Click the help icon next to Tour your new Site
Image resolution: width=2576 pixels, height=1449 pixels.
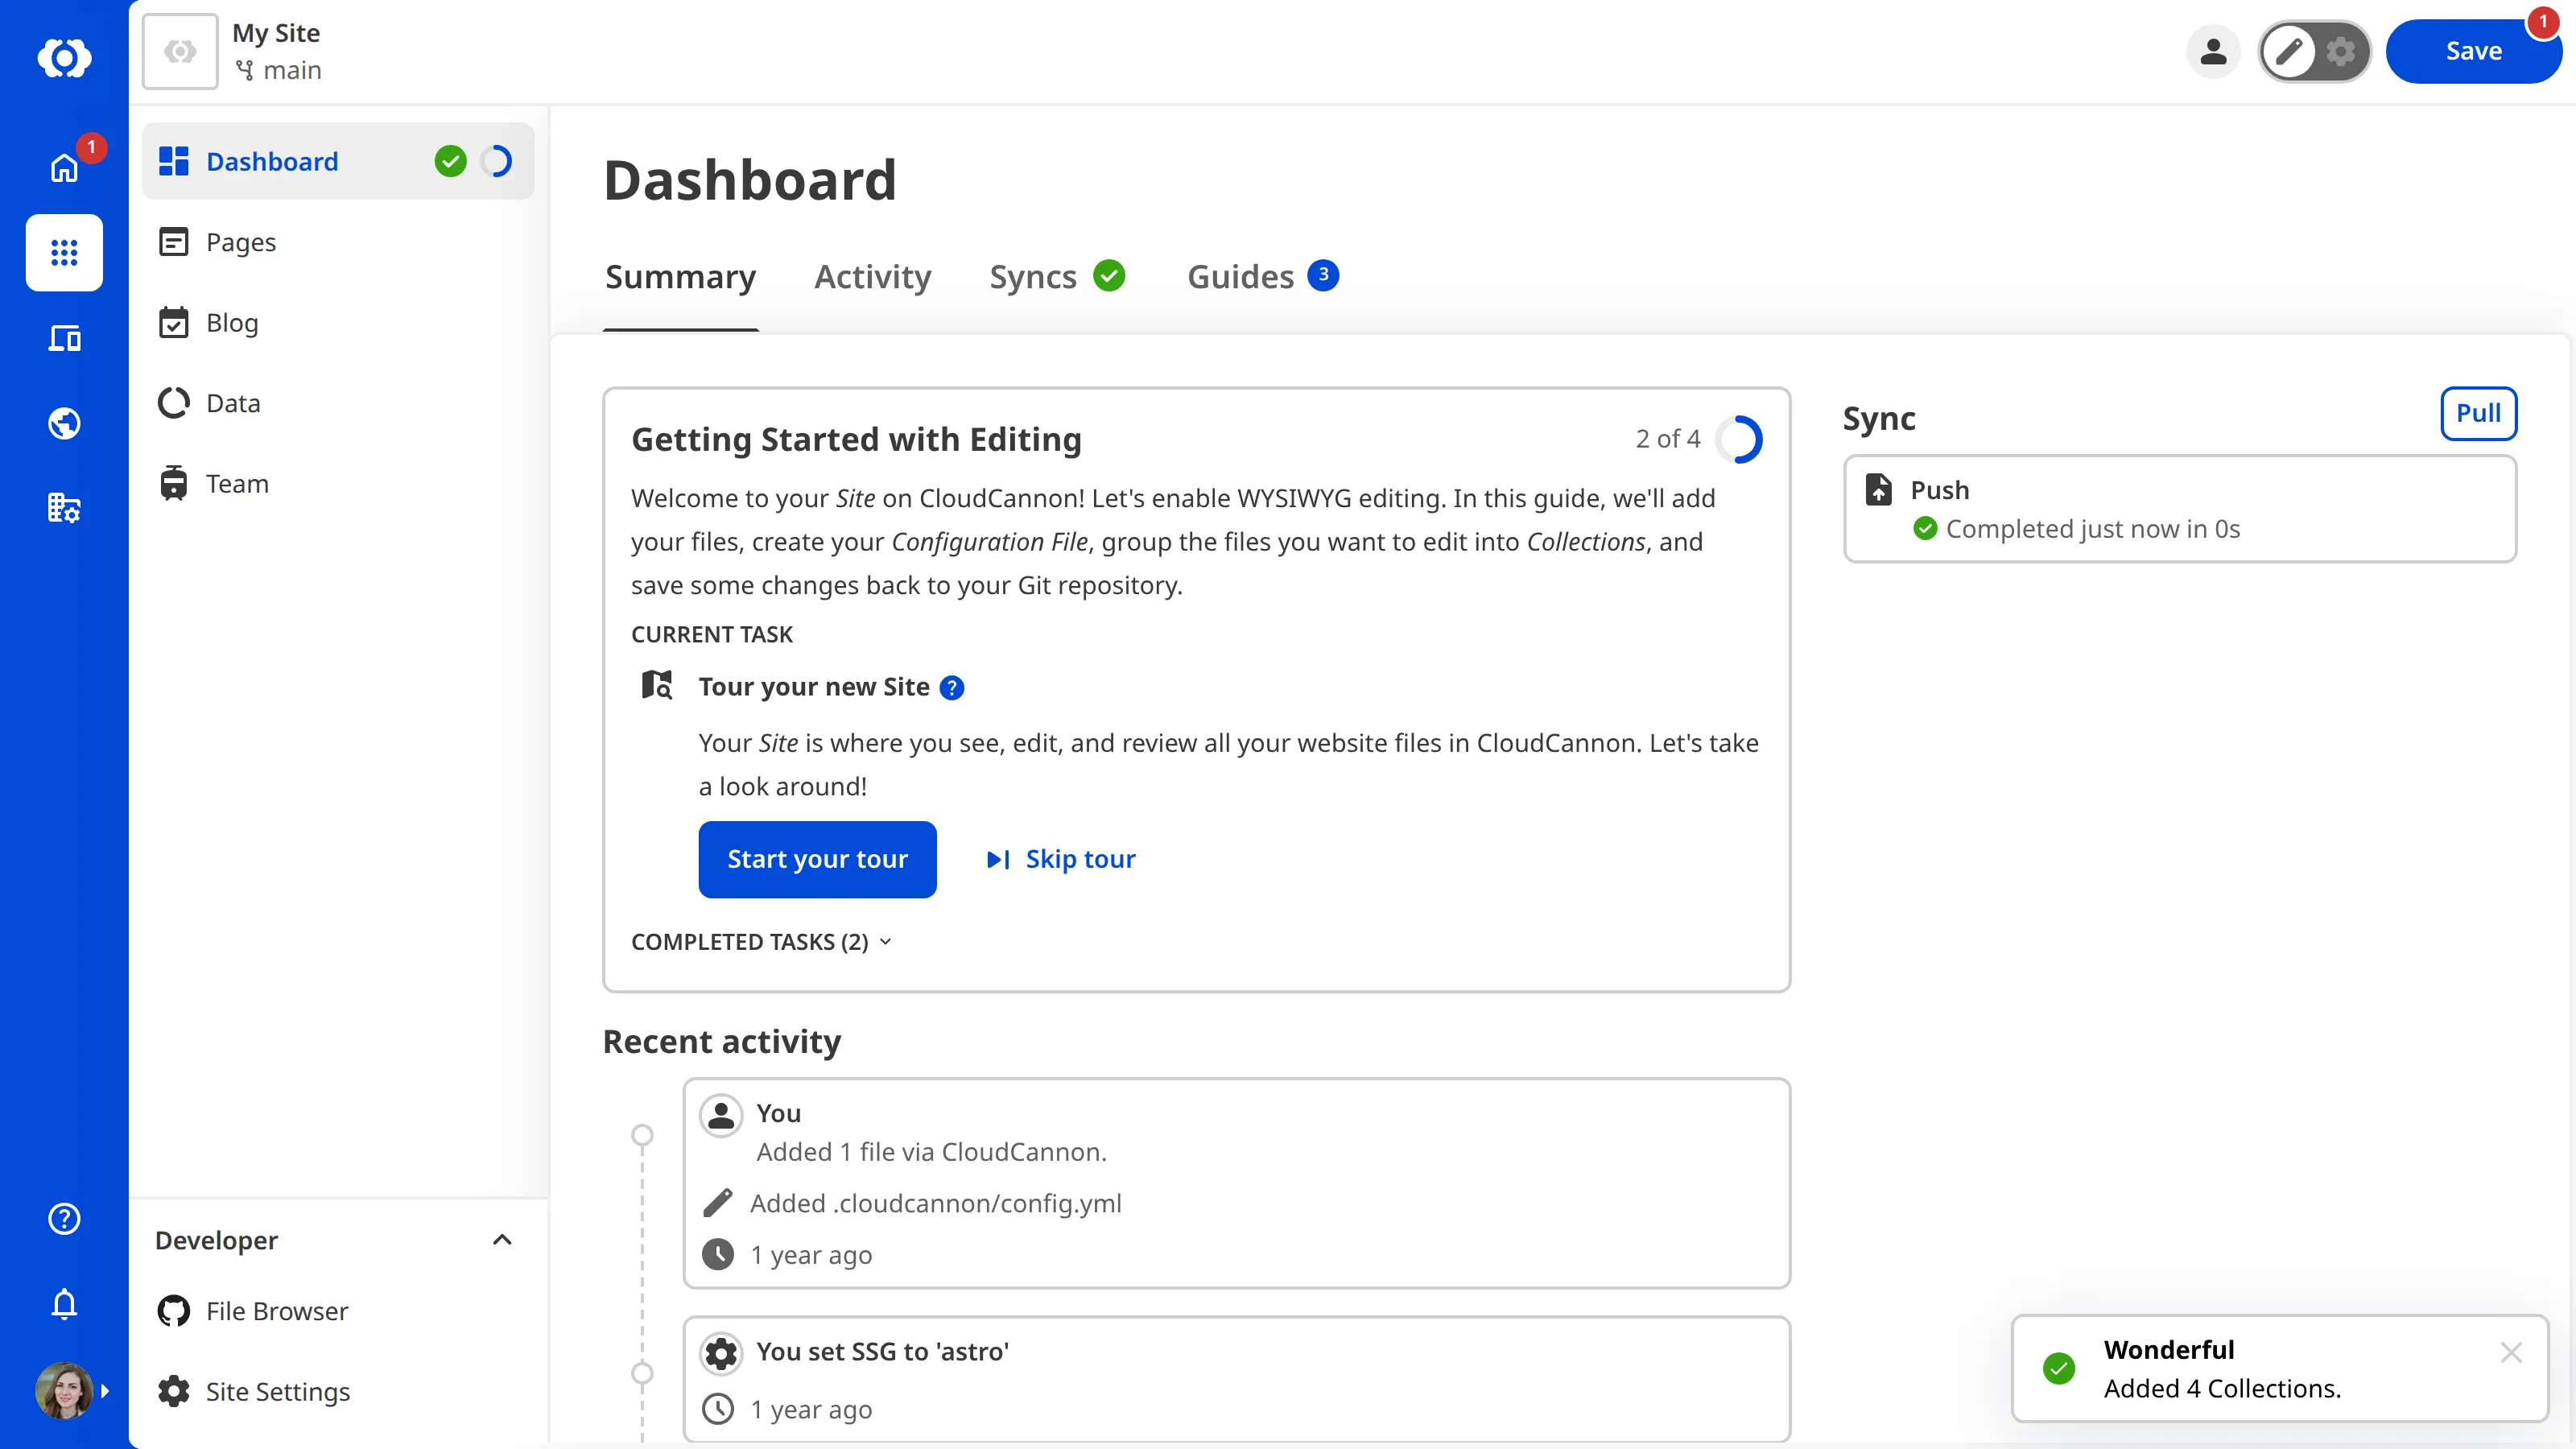coord(952,688)
